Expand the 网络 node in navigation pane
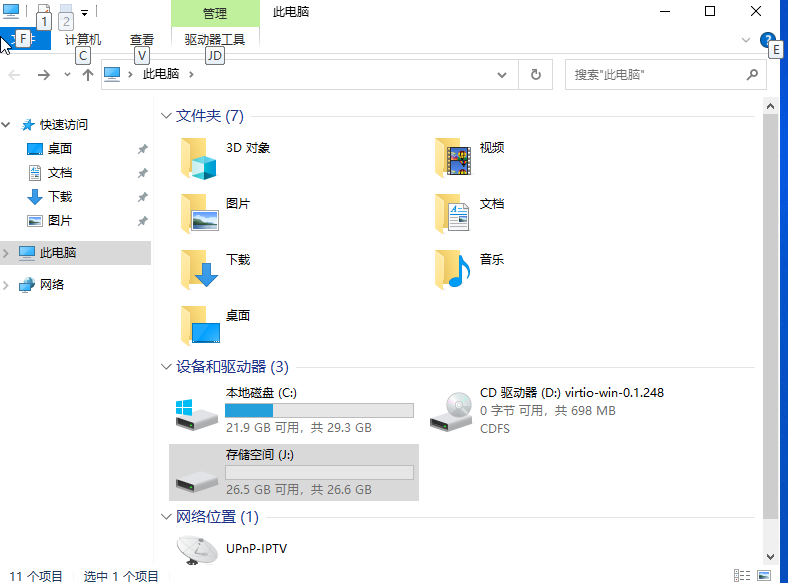Image resolution: width=788 pixels, height=583 pixels. pyautogui.click(x=7, y=285)
